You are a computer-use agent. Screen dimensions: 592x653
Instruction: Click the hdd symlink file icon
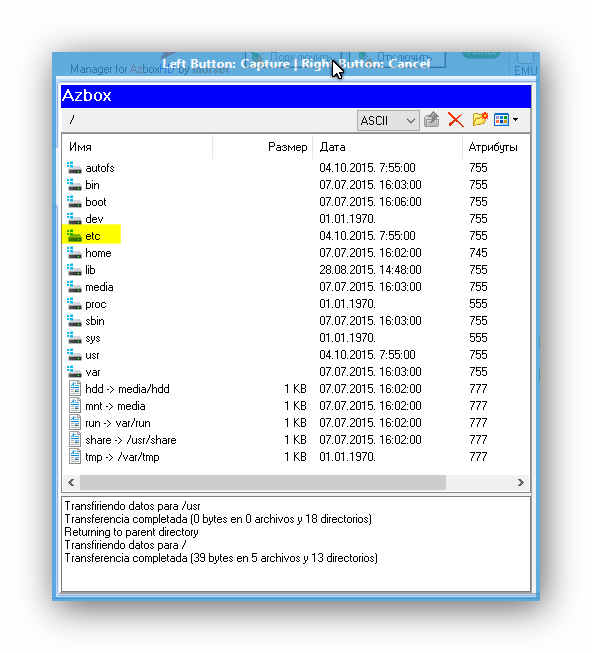tap(75, 389)
